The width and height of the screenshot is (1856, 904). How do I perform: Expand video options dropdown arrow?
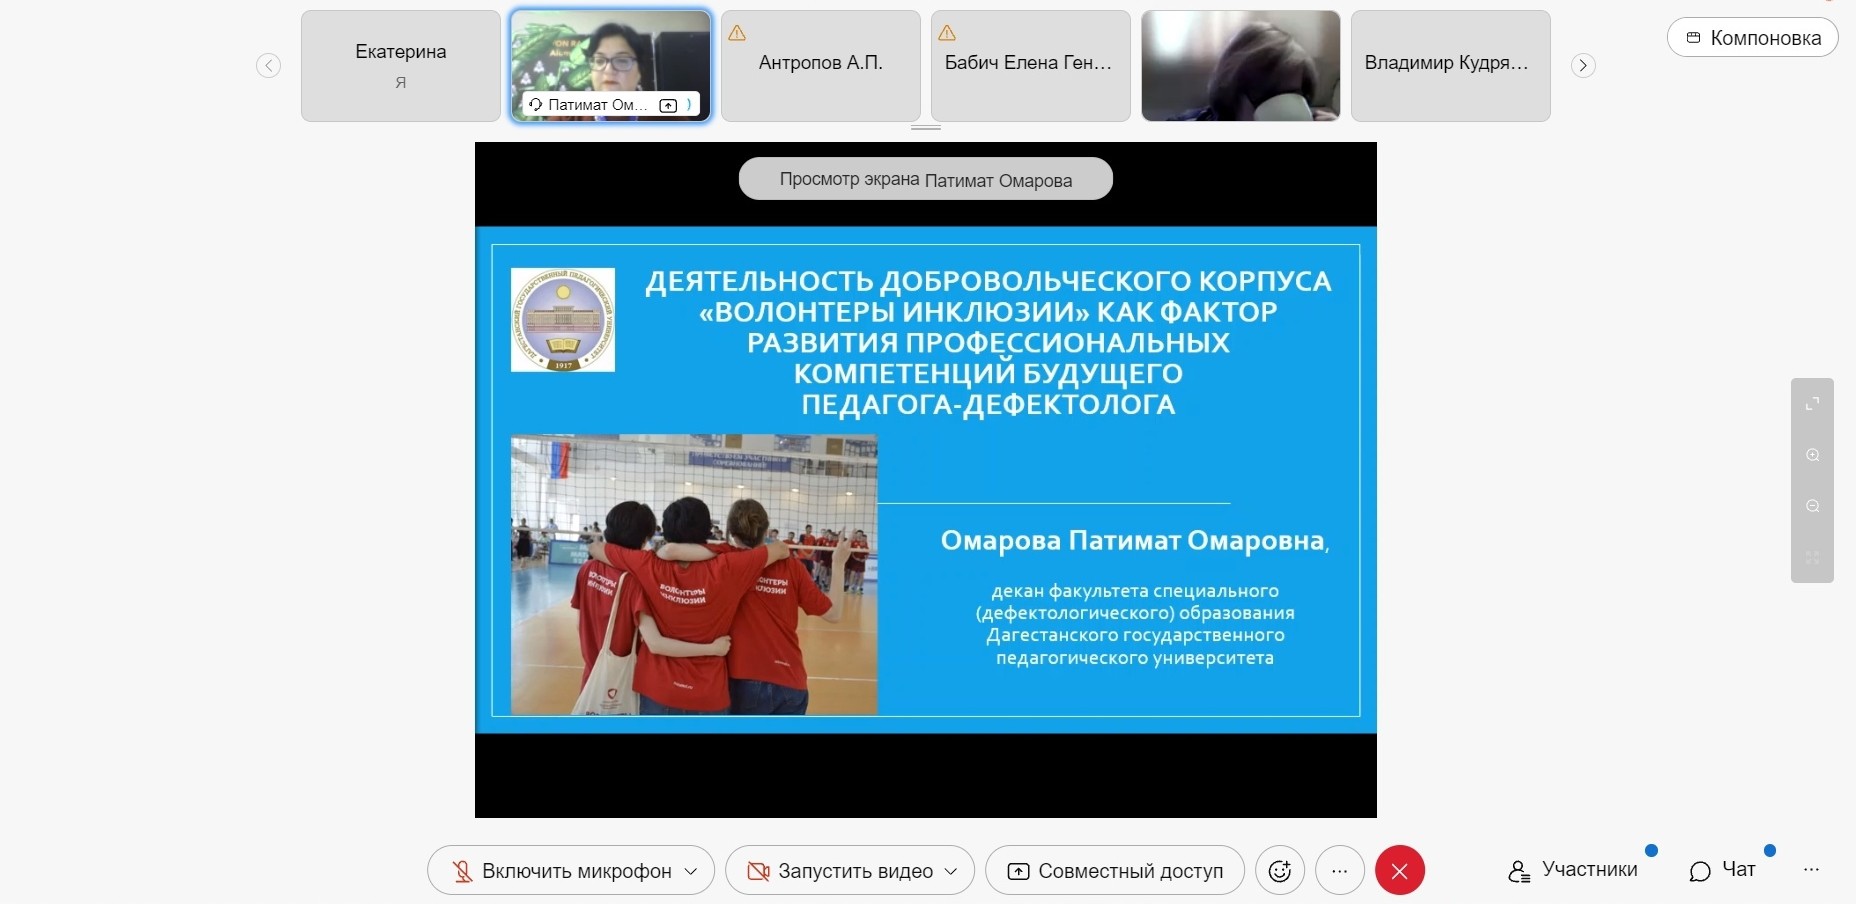click(x=951, y=871)
